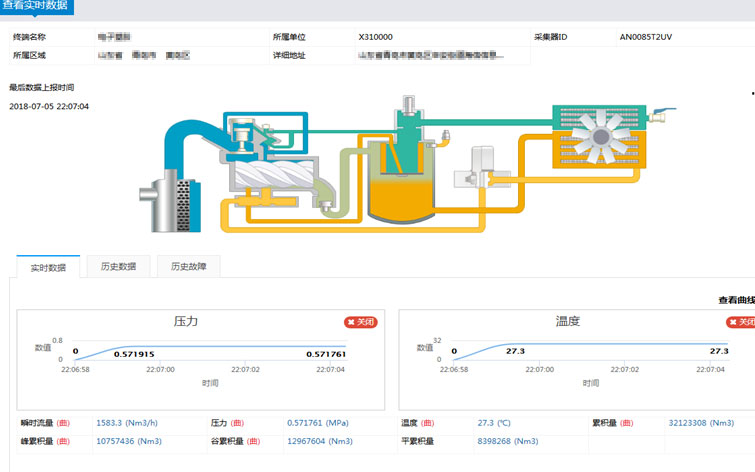The image size is (755, 472).
Task: Open the 历史故障 tab
Action: [189, 267]
